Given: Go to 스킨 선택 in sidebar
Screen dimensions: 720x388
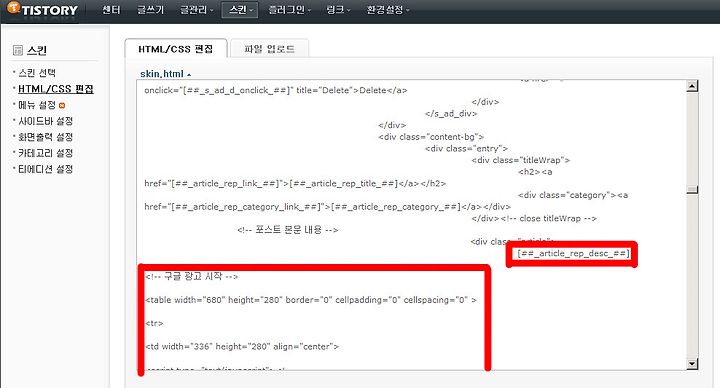Looking at the screenshot, I should [x=37, y=73].
